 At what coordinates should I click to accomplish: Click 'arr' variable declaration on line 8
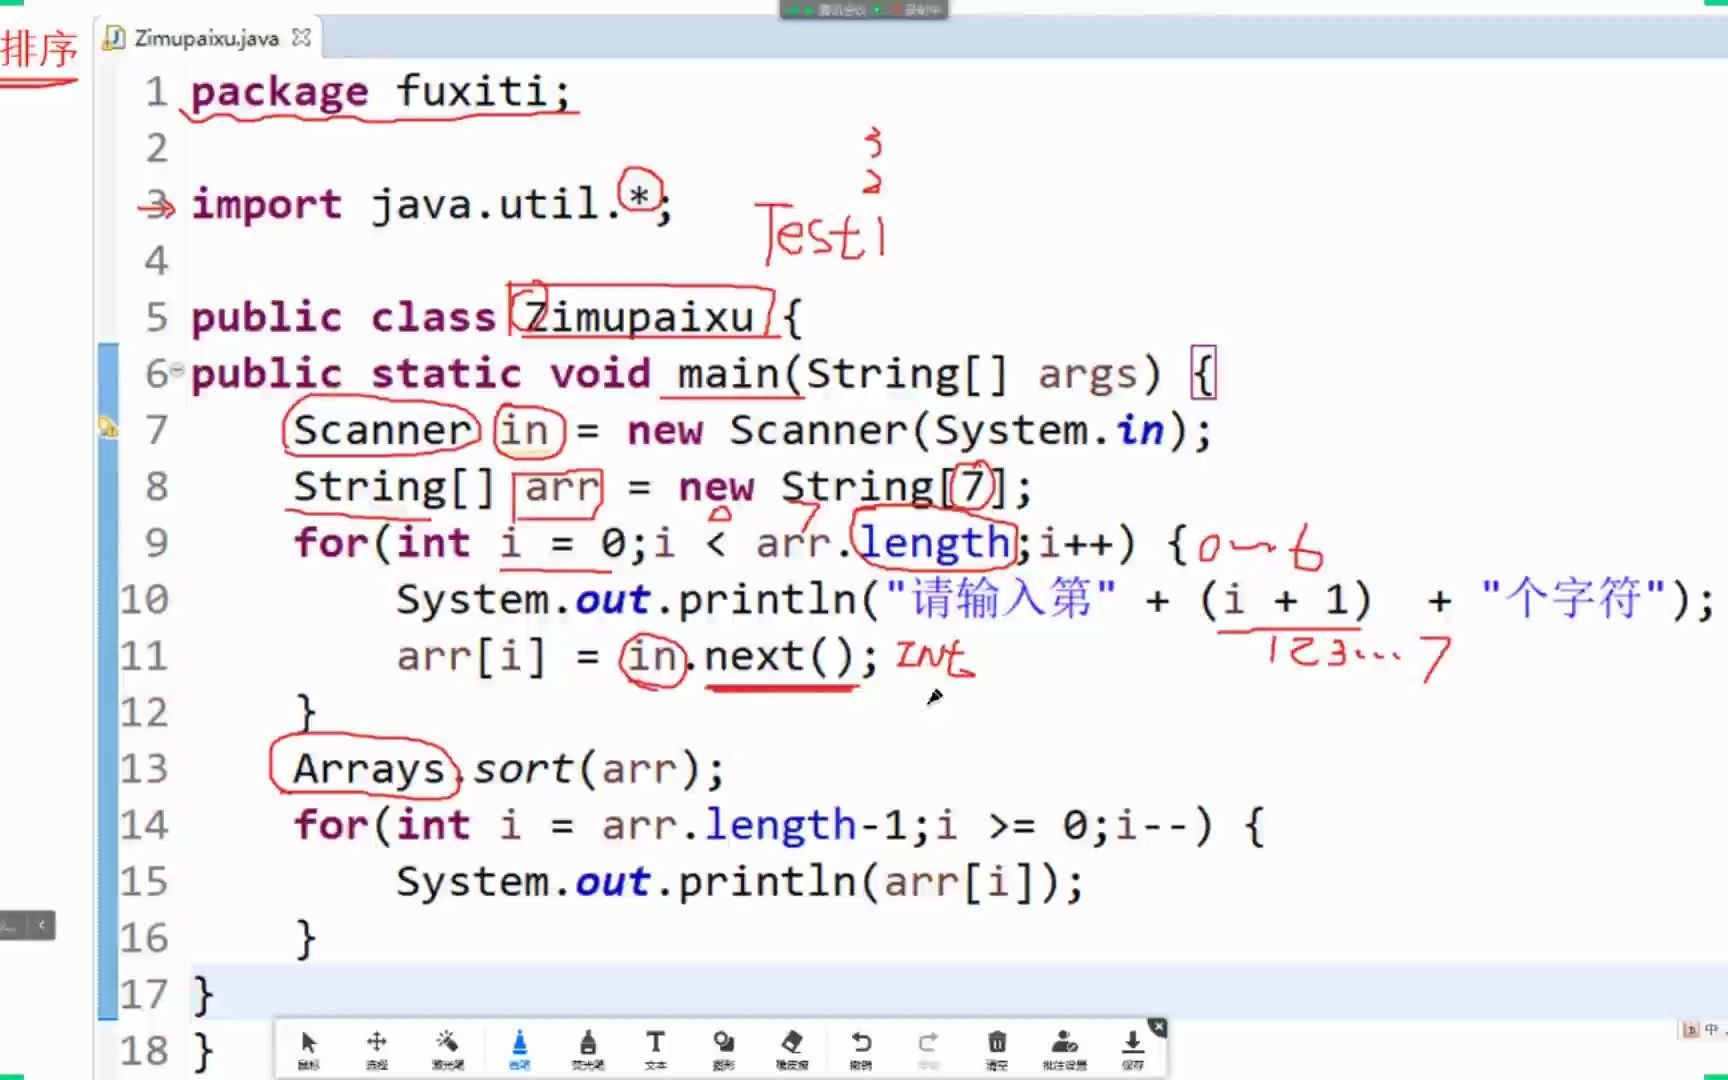pos(562,487)
